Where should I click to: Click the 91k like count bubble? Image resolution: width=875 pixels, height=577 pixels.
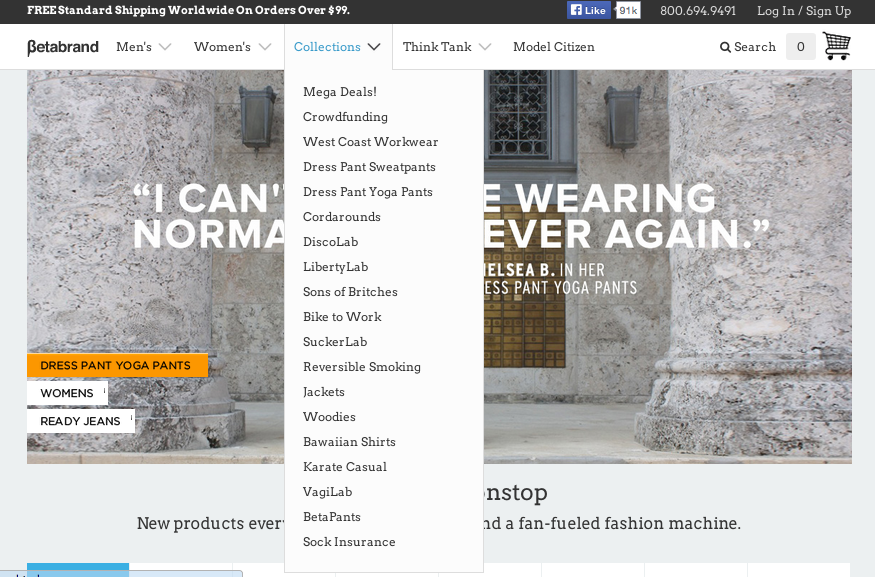coord(628,10)
